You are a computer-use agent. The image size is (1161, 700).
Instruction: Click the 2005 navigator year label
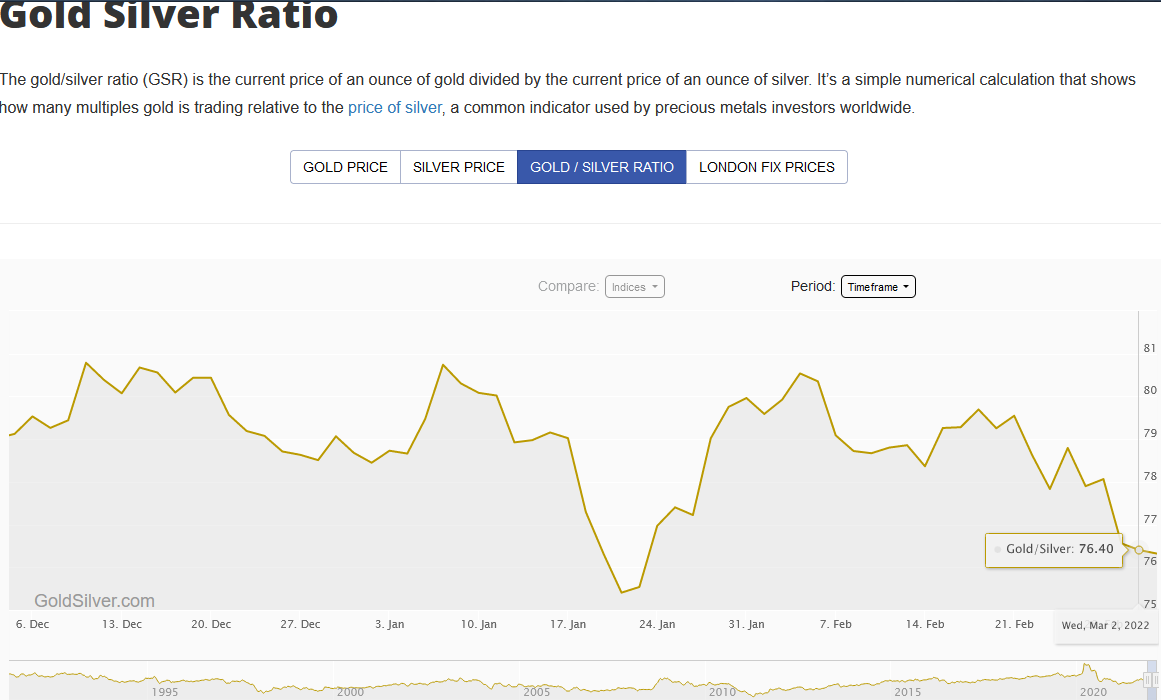pos(537,692)
